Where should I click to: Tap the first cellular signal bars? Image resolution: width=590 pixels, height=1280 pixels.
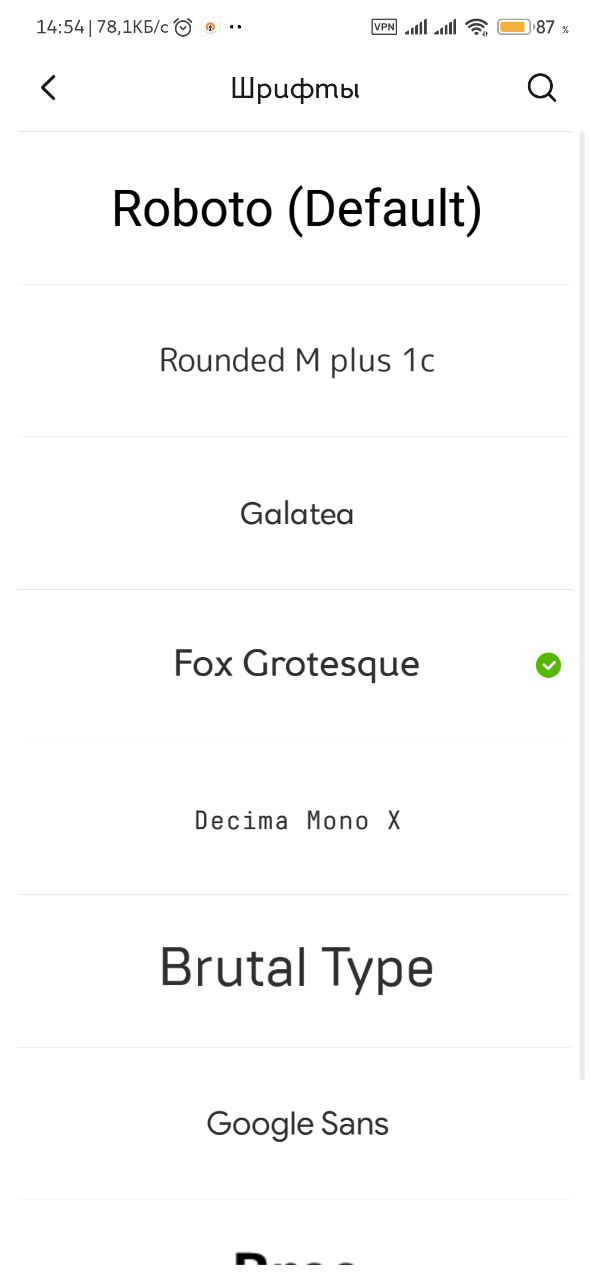click(x=416, y=27)
